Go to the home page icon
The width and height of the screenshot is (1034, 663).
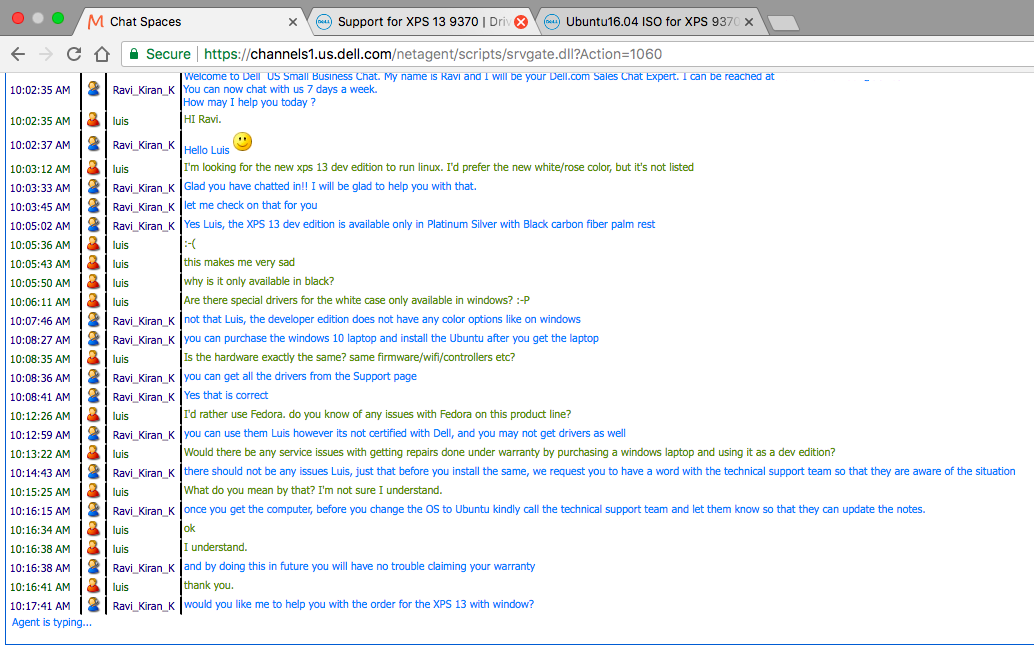[x=102, y=54]
